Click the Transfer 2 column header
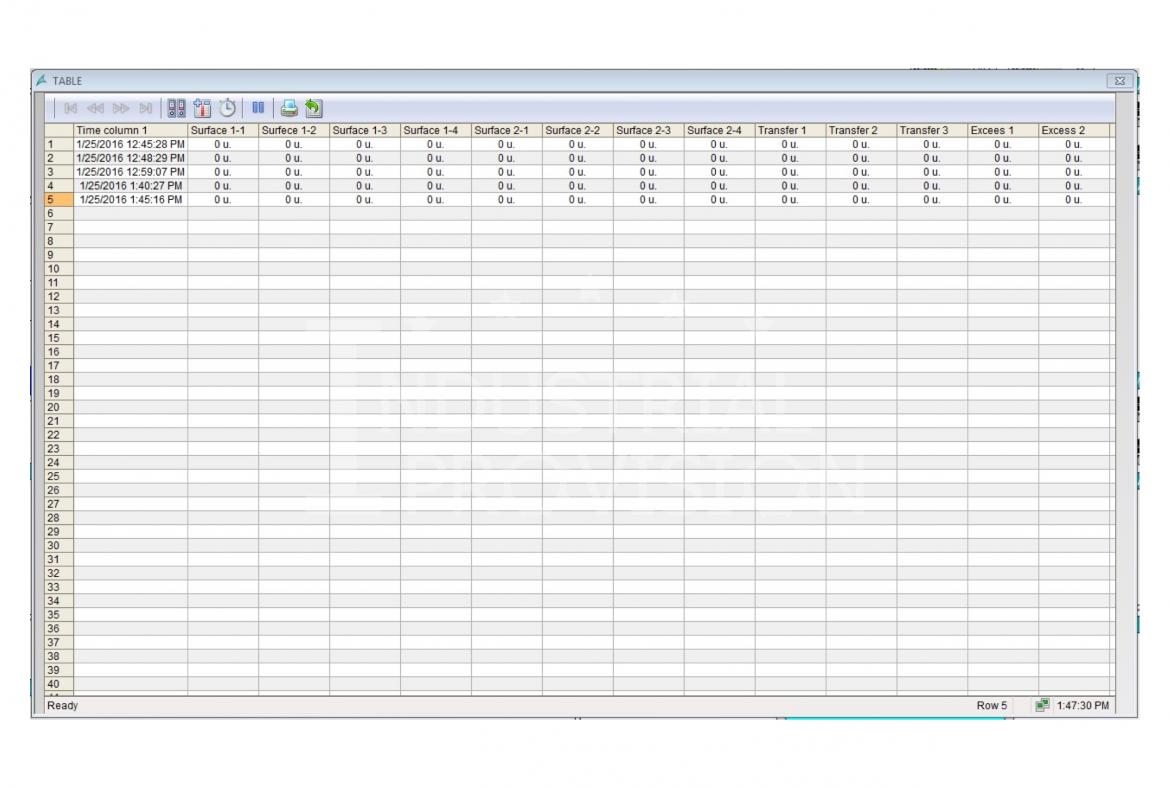Screen dimensions: 1170x788 click(860, 130)
